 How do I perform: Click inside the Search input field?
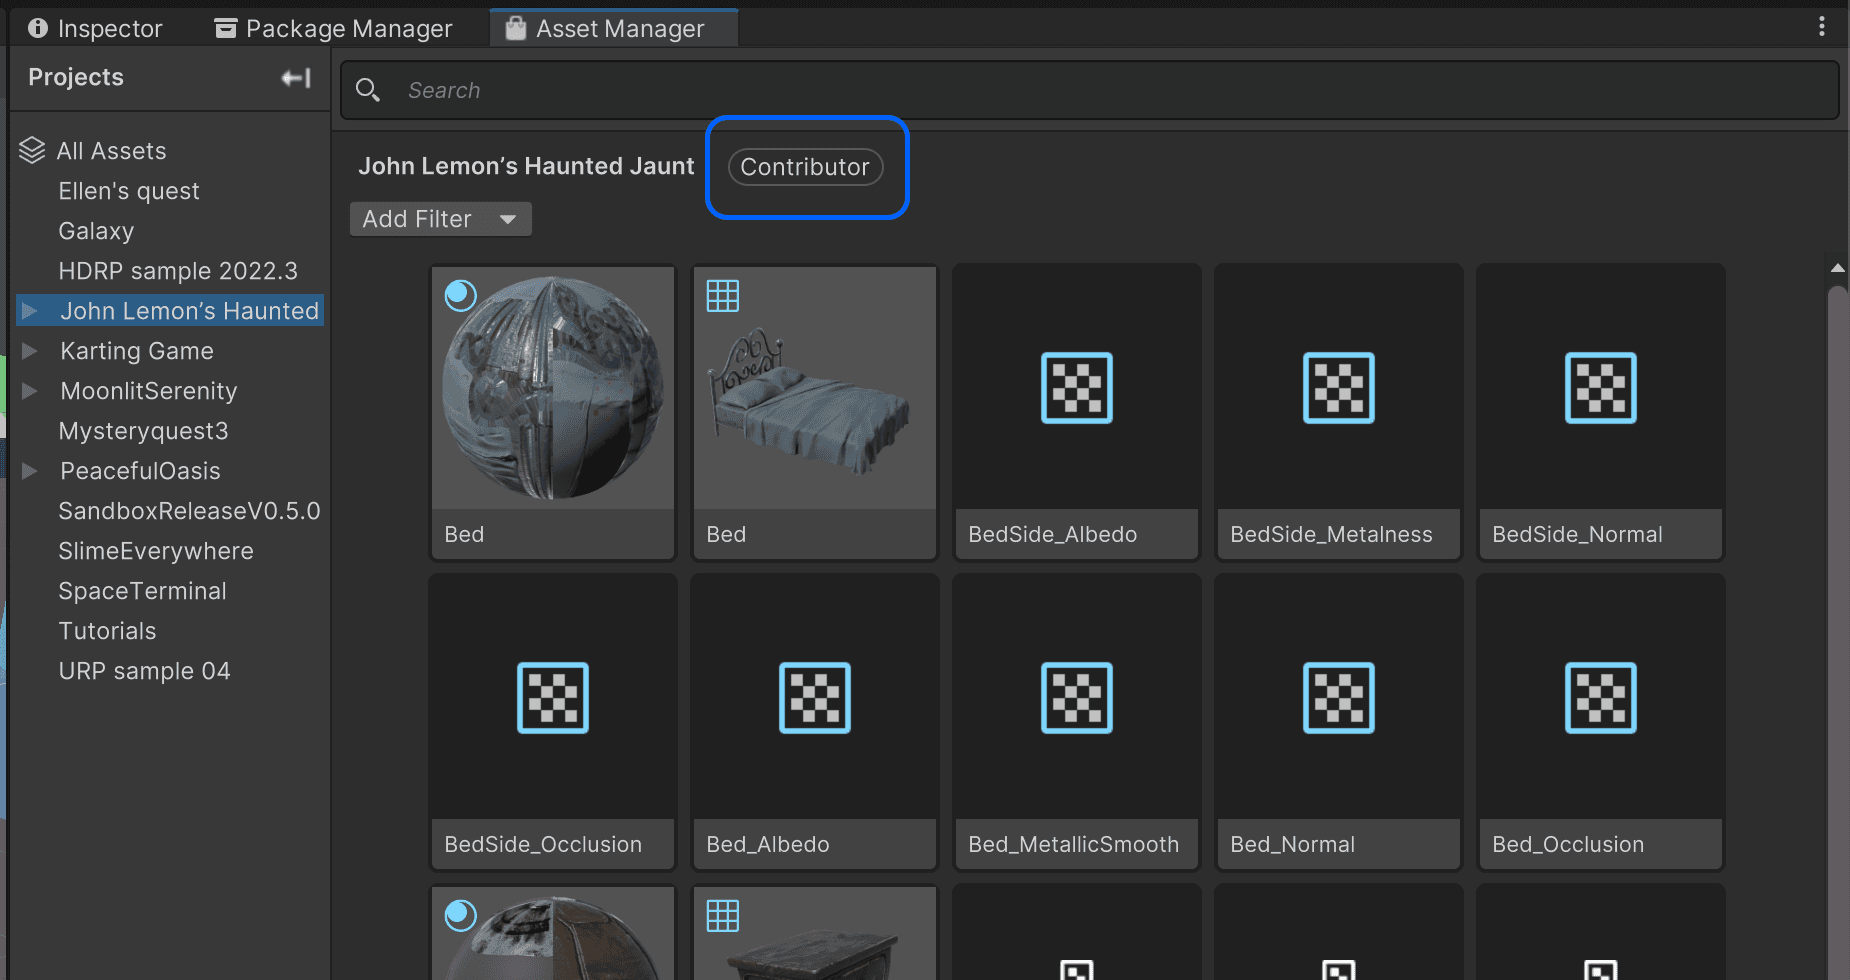tap(700, 90)
